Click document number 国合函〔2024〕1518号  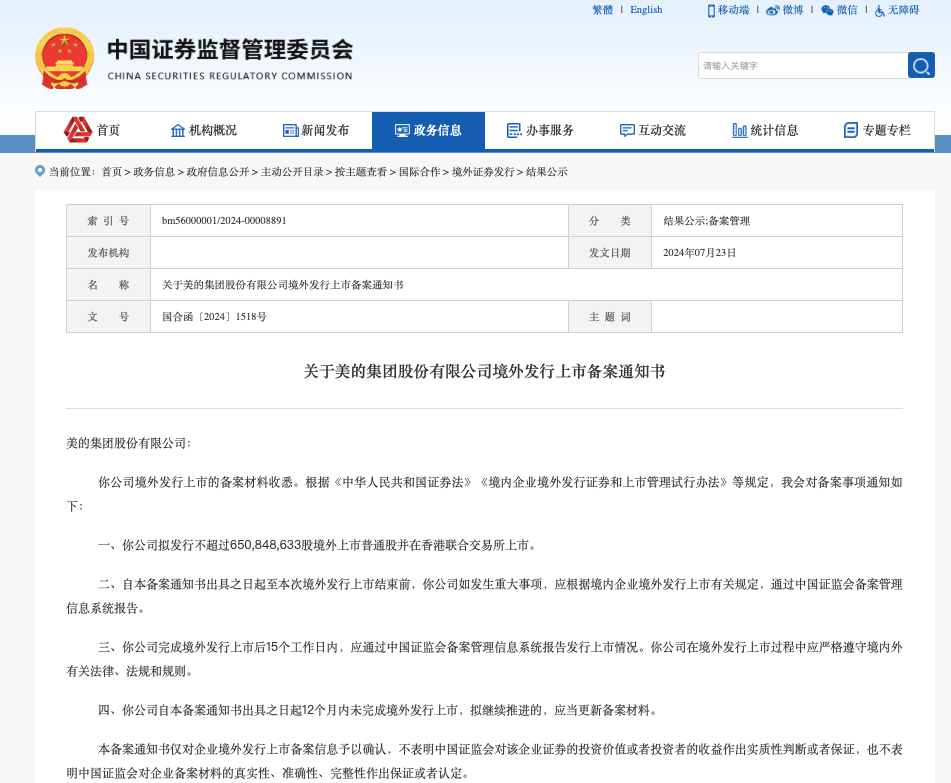[x=214, y=317]
